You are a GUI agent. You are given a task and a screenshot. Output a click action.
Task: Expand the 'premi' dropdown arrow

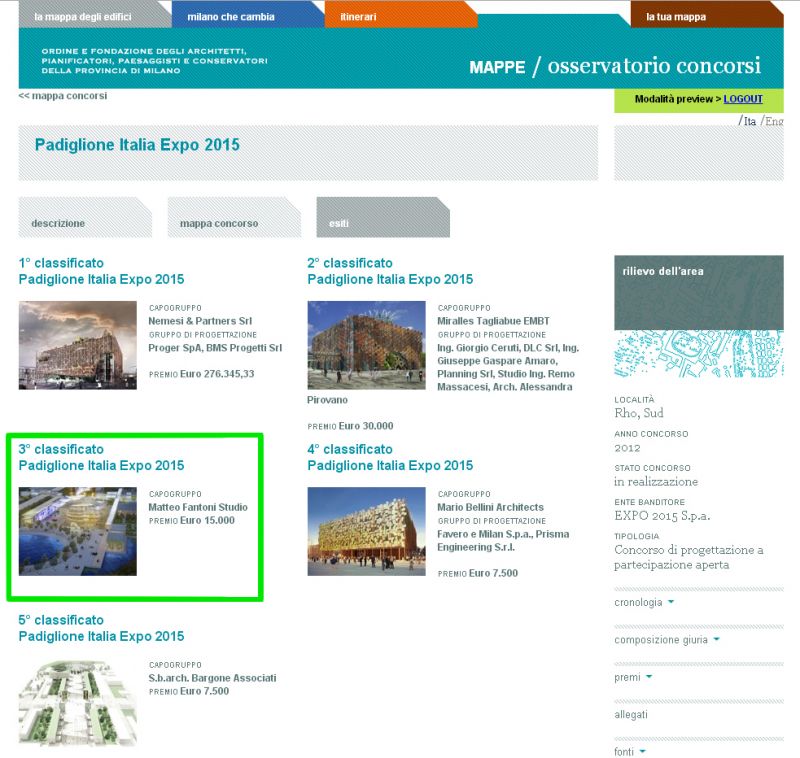click(x=634, y=677)
